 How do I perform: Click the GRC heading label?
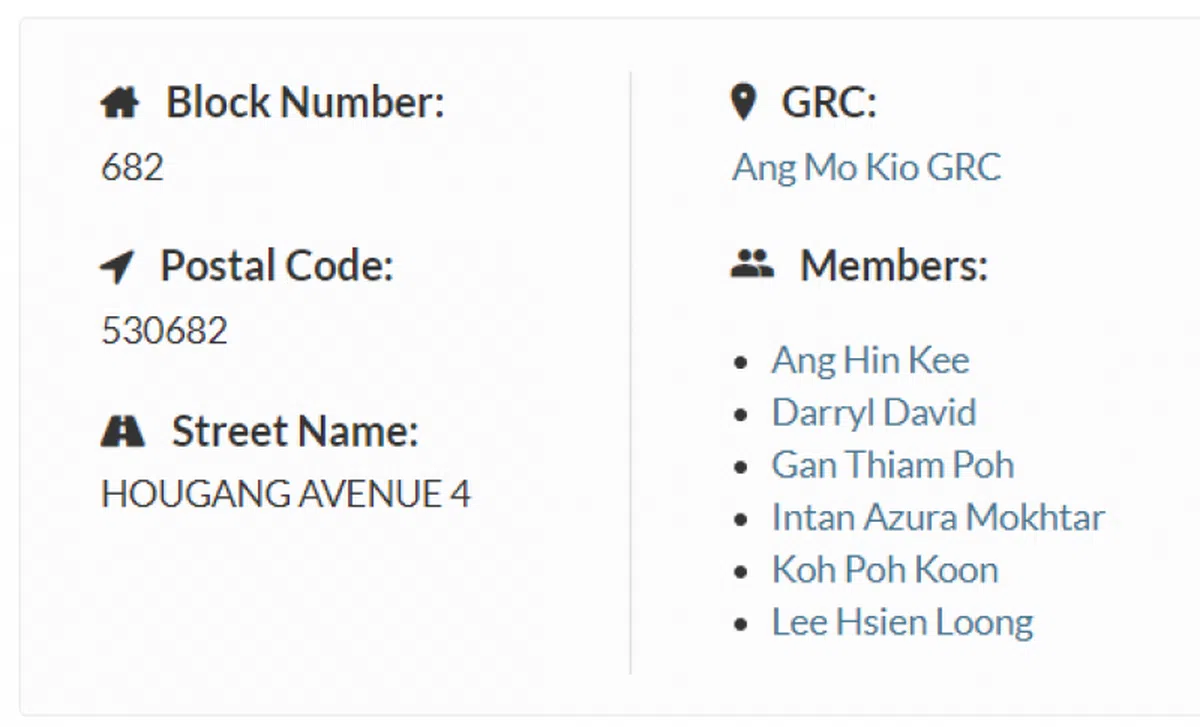(829, 102)
